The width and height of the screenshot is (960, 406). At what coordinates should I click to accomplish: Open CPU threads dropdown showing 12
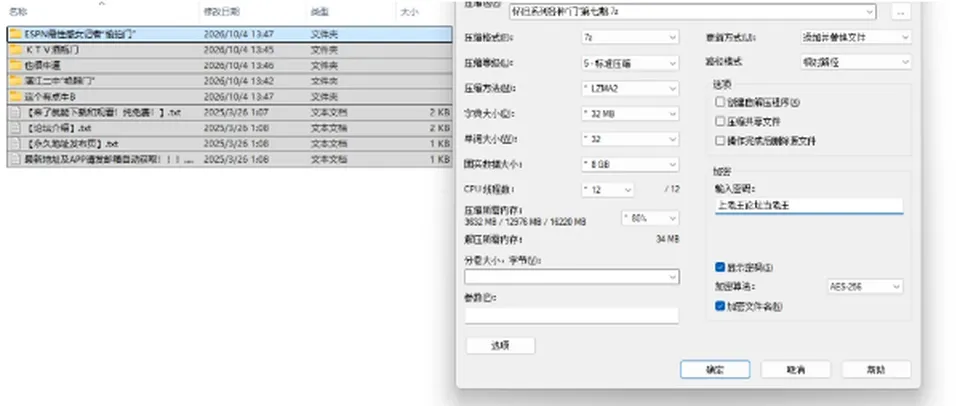607,190
